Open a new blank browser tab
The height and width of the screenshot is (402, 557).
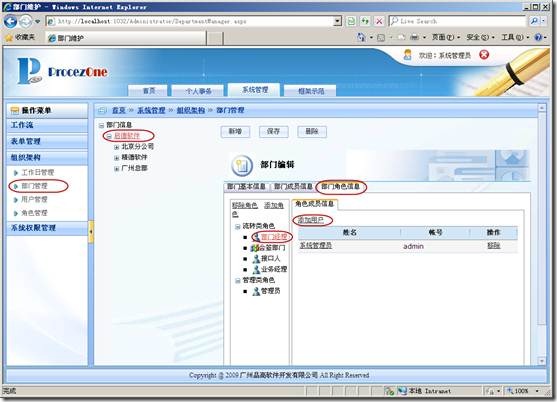215,38
